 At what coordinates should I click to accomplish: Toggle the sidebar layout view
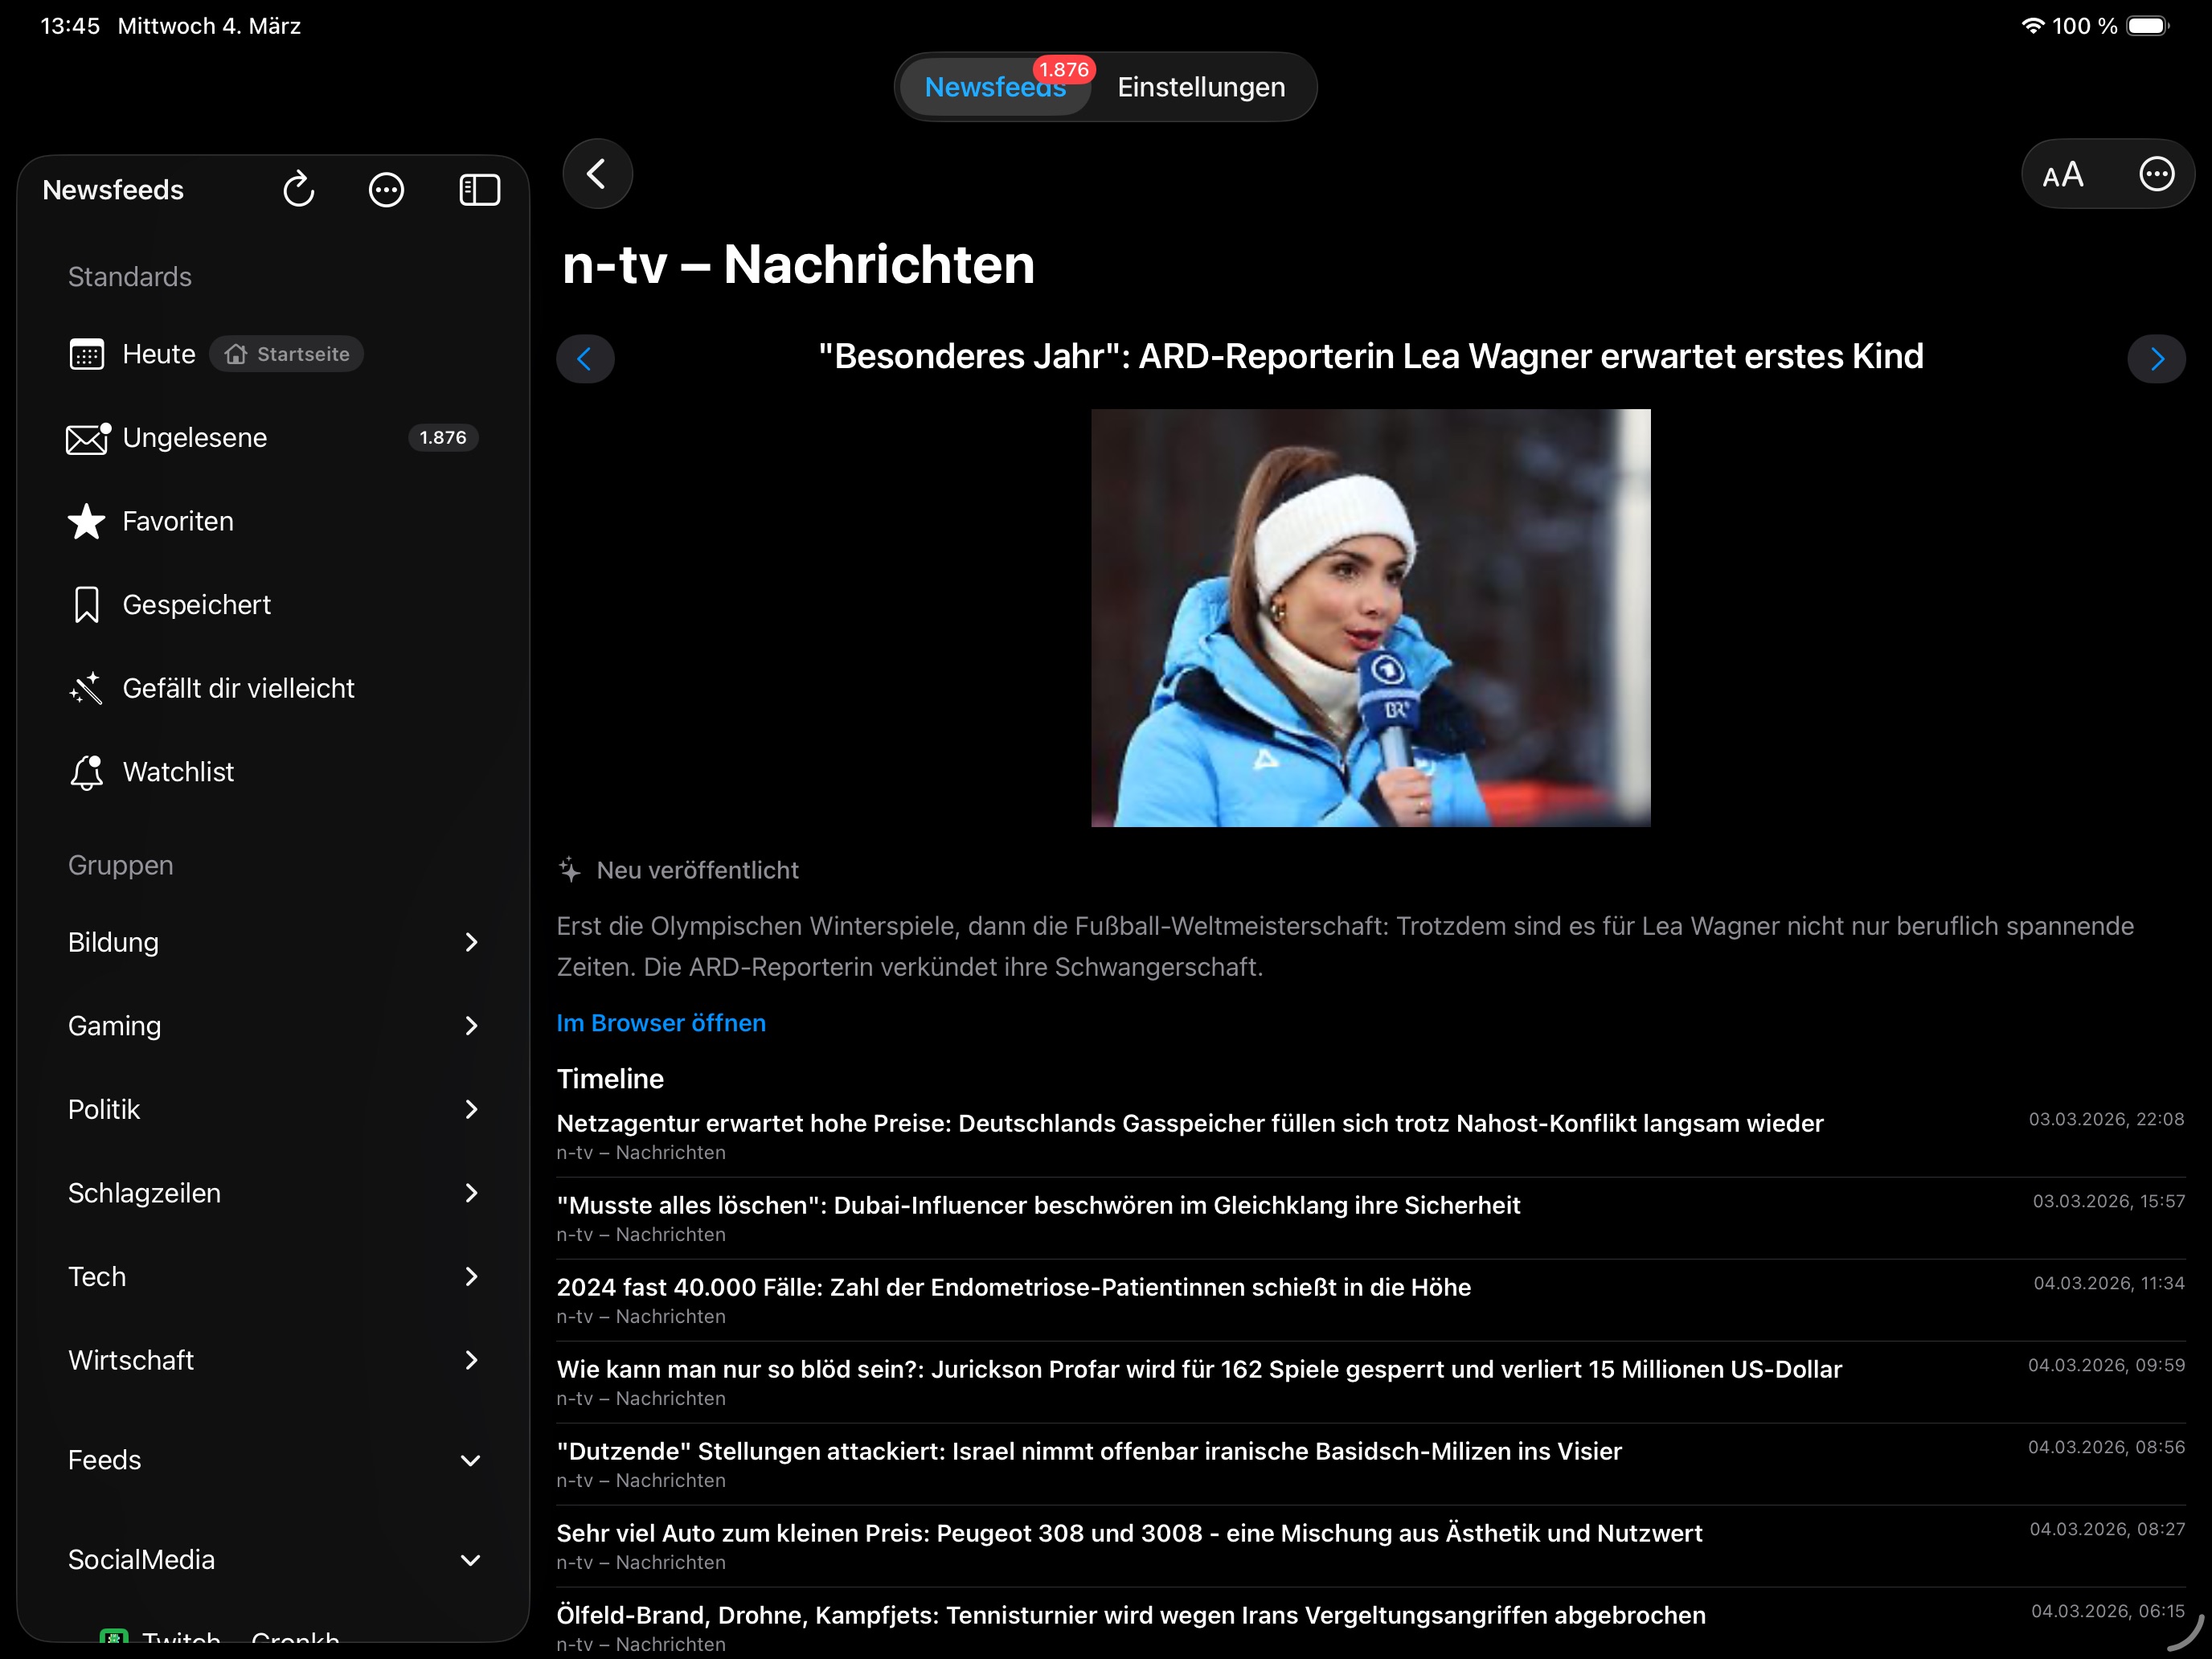pyautogui.click(x=479, y=189)
